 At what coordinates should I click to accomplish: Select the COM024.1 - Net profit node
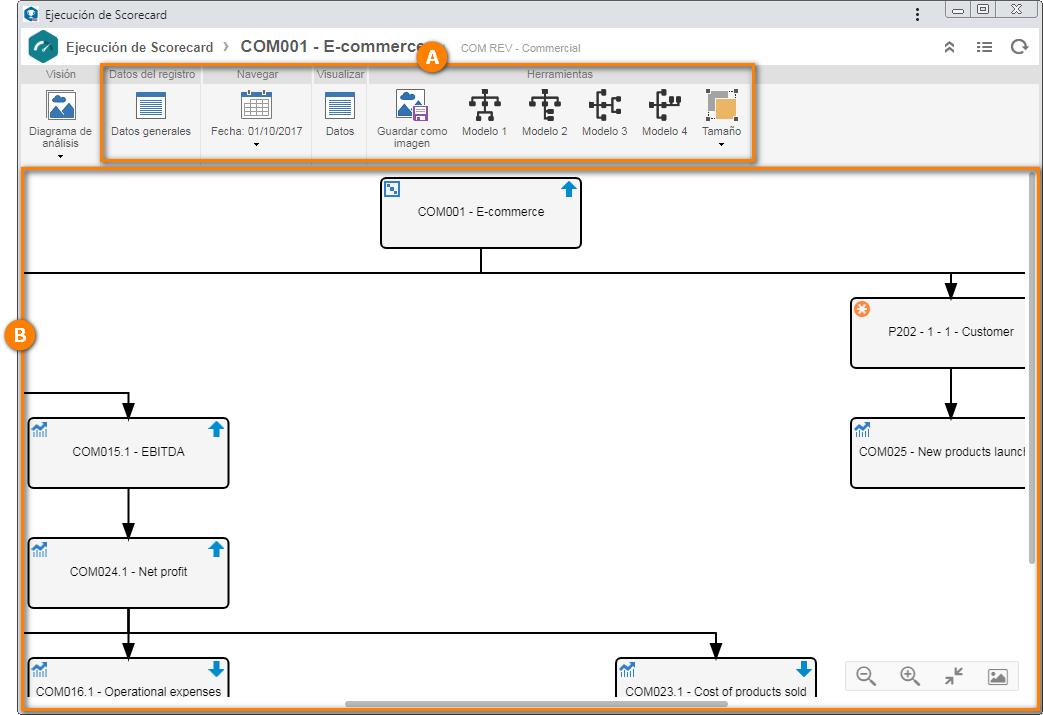[x=128, y=573]
